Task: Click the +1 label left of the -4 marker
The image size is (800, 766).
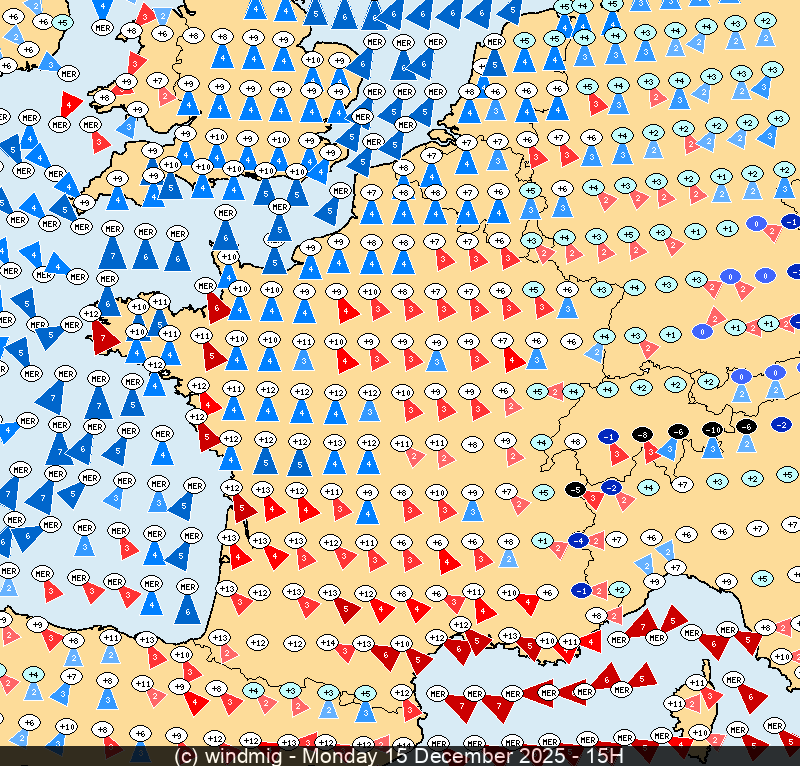Action: pyautogui.click(x=542, y=540)
